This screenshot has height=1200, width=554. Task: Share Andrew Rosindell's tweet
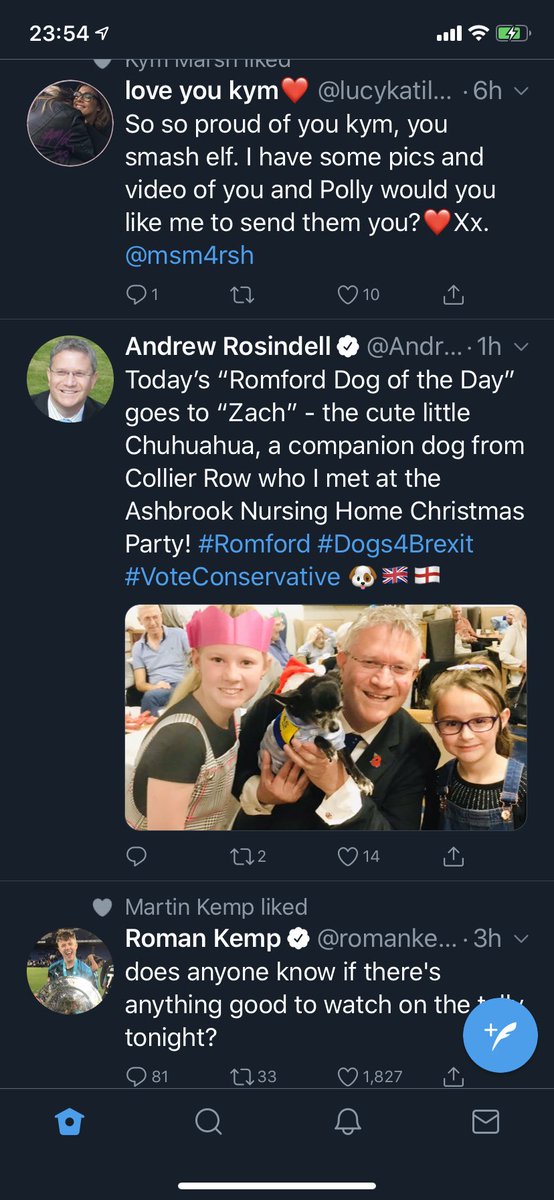tap(454, 856)
